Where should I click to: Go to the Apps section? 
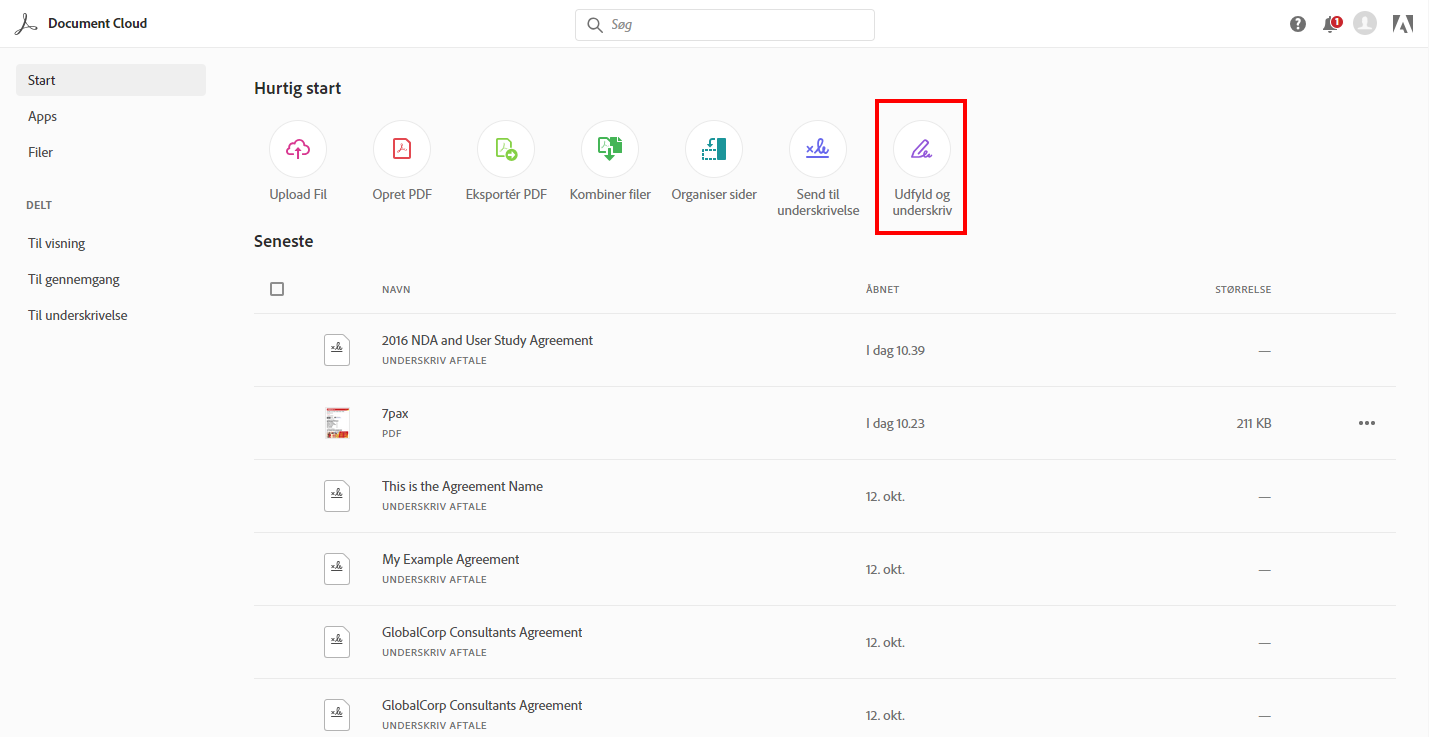pyautogui.click(x=43, y=116)
